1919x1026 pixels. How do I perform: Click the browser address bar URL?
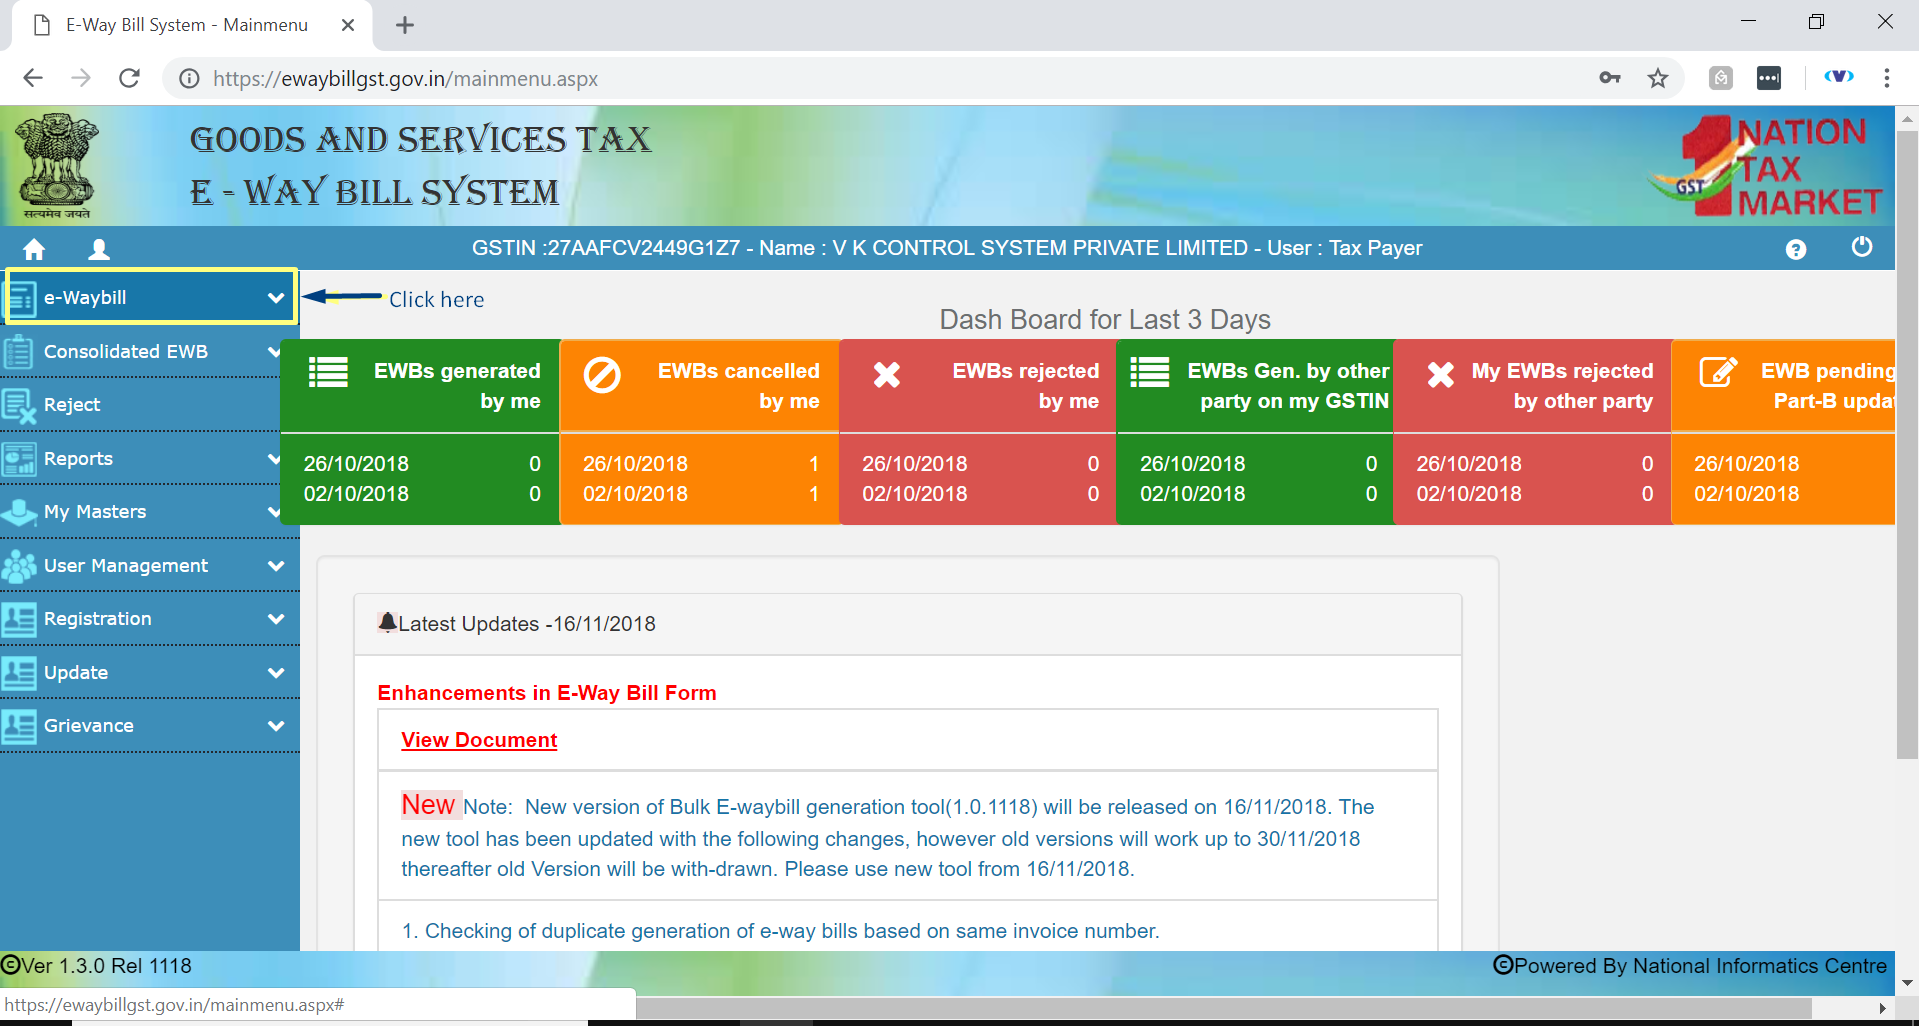point(405,79)
